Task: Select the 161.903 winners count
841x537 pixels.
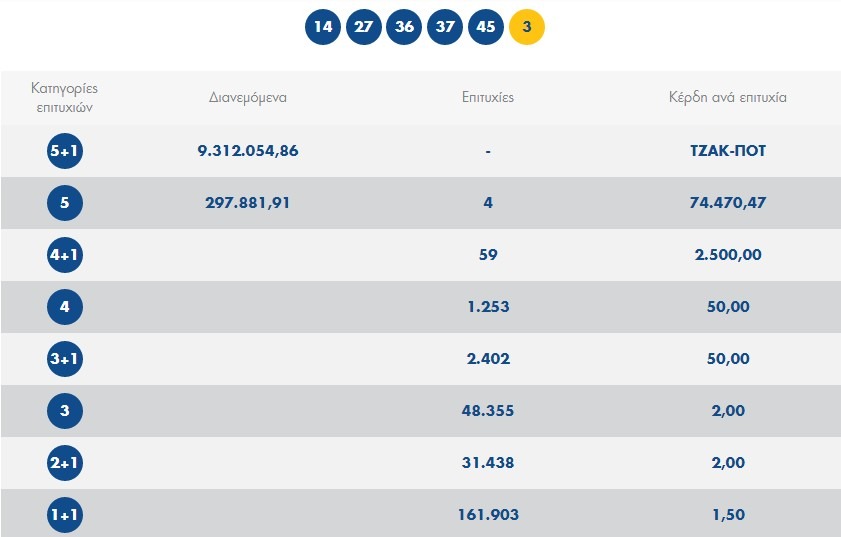Action: 488,515
